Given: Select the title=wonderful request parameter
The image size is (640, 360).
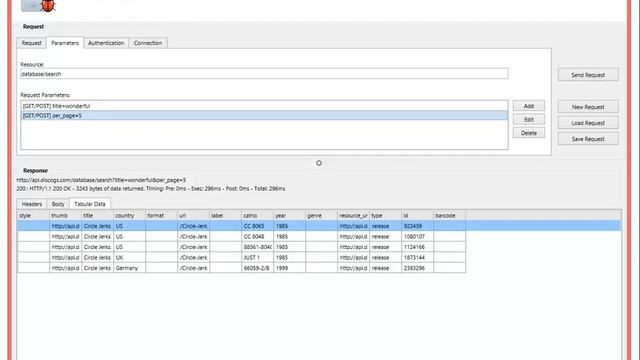Looking at the screenshot, I should [x=264, y=106].
